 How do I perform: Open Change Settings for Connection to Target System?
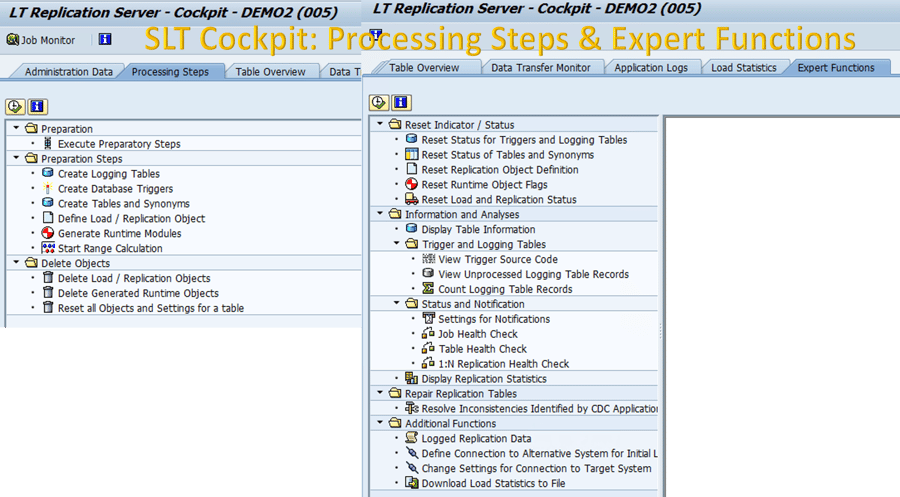537,468
